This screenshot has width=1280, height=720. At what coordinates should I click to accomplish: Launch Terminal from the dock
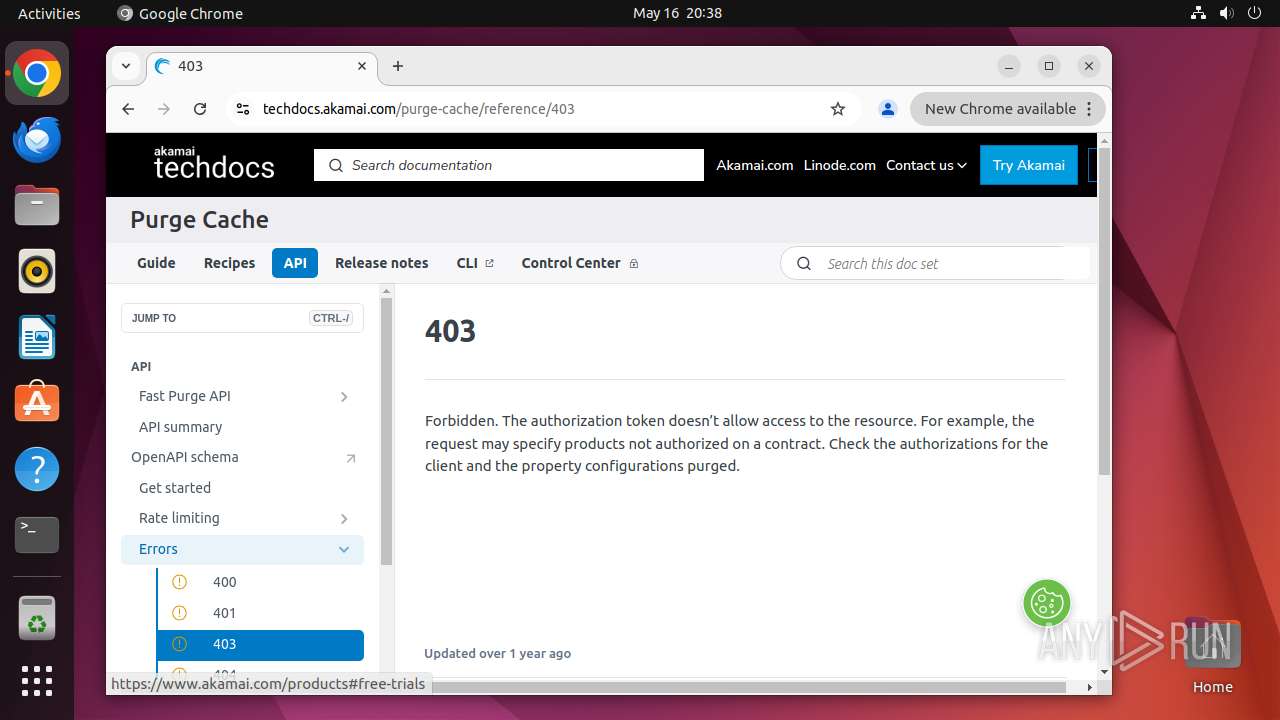click(37, 535)
